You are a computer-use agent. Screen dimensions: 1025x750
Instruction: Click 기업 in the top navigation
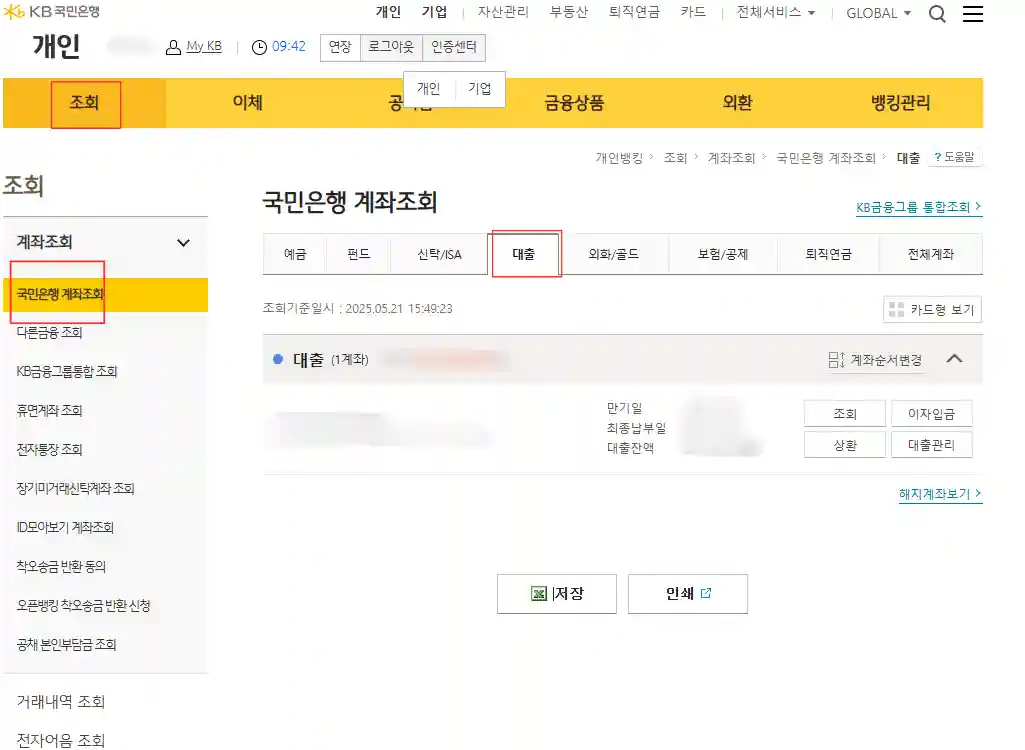[x=435, y=12]
